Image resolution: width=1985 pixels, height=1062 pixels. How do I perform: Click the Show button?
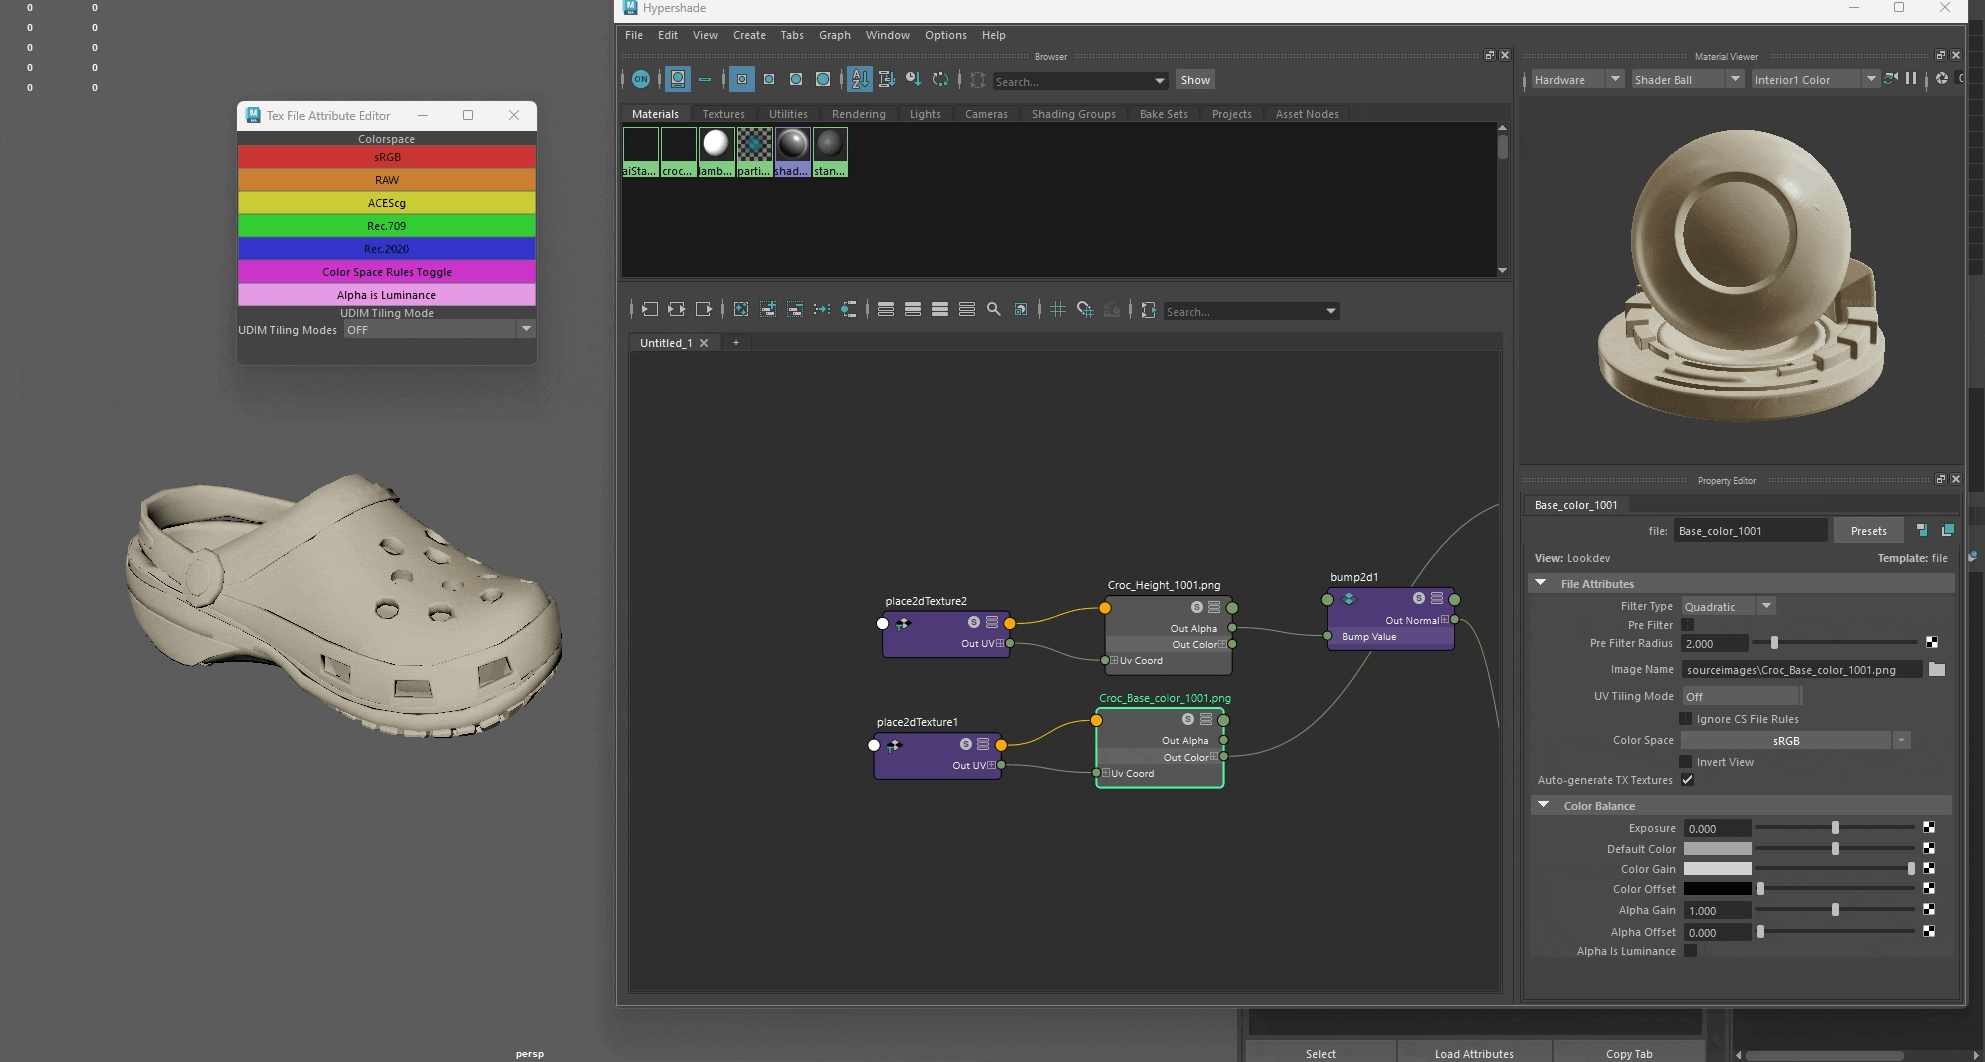click(1195, 80)
